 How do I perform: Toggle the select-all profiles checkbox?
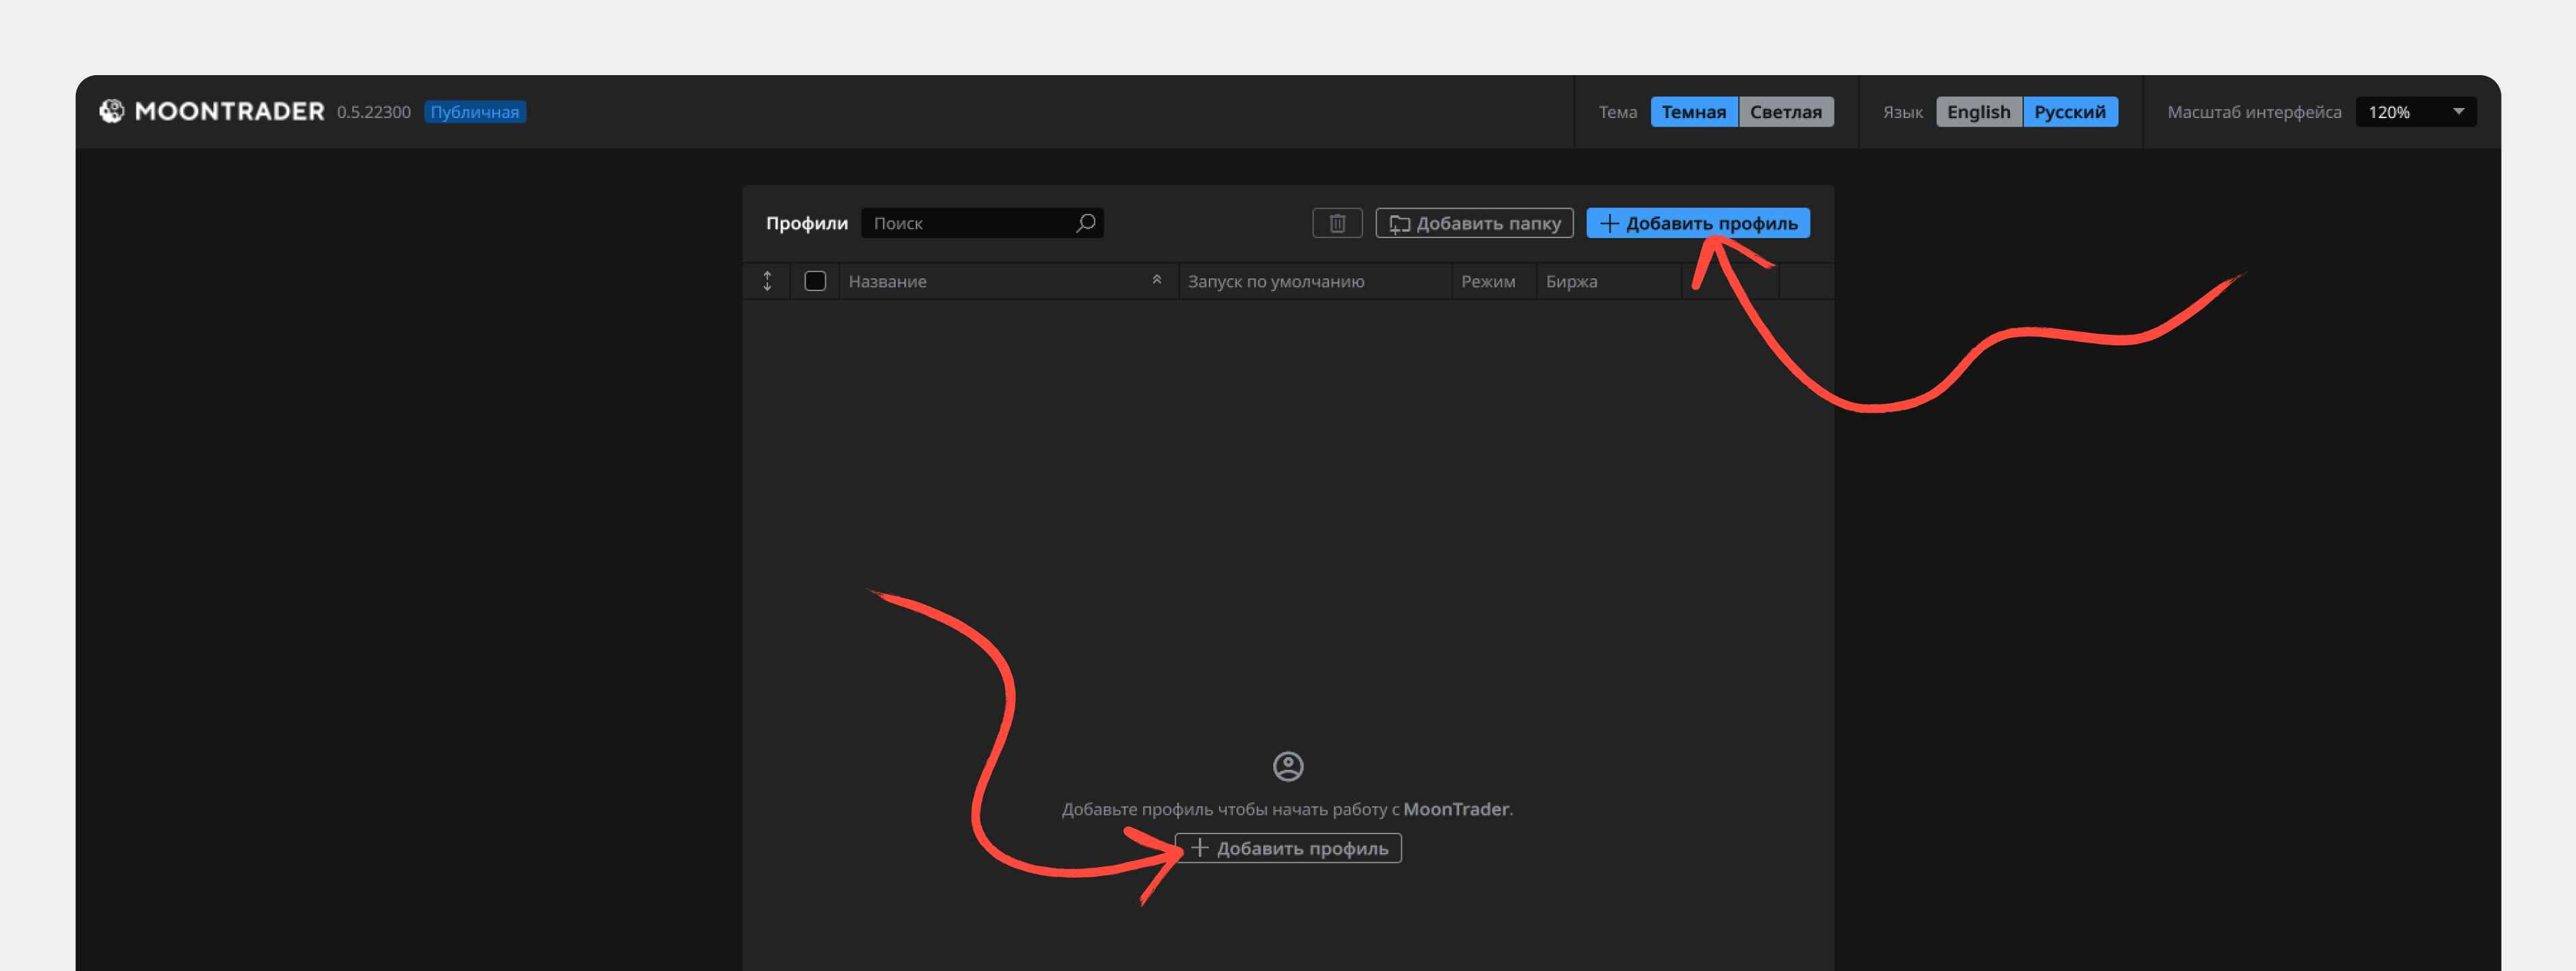pos(815,281)
